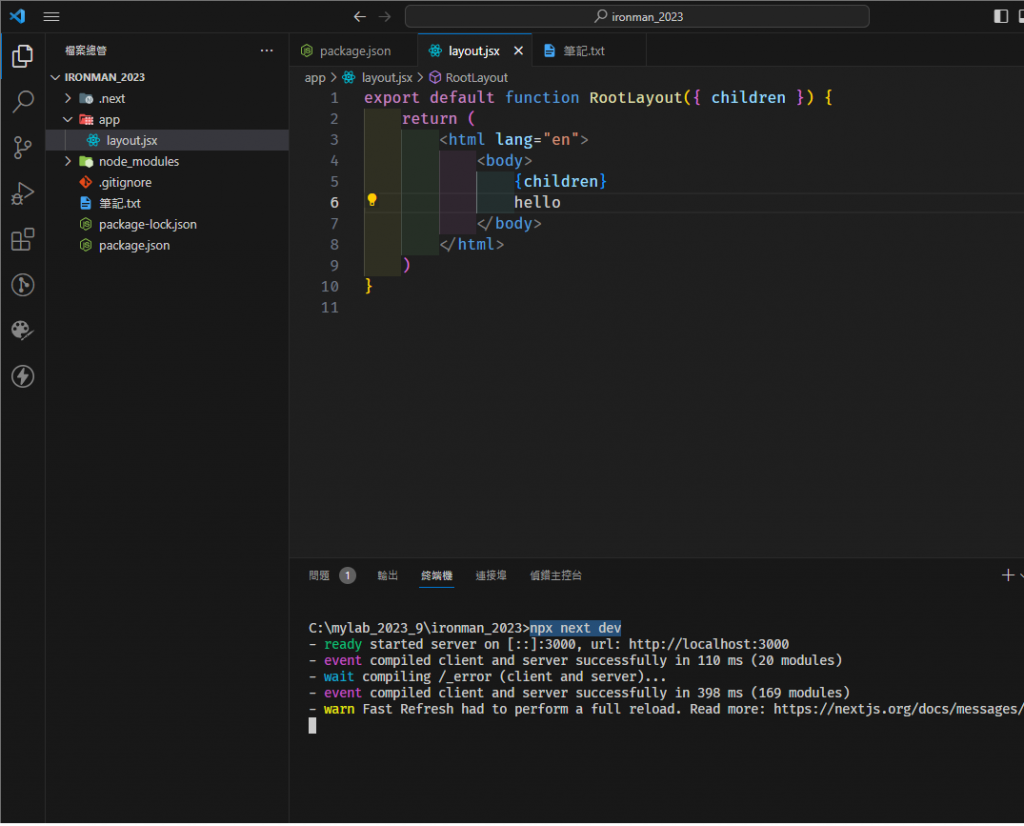
Task: Click the ironman_2023 command center search box
Action: (x=637, y=17)
